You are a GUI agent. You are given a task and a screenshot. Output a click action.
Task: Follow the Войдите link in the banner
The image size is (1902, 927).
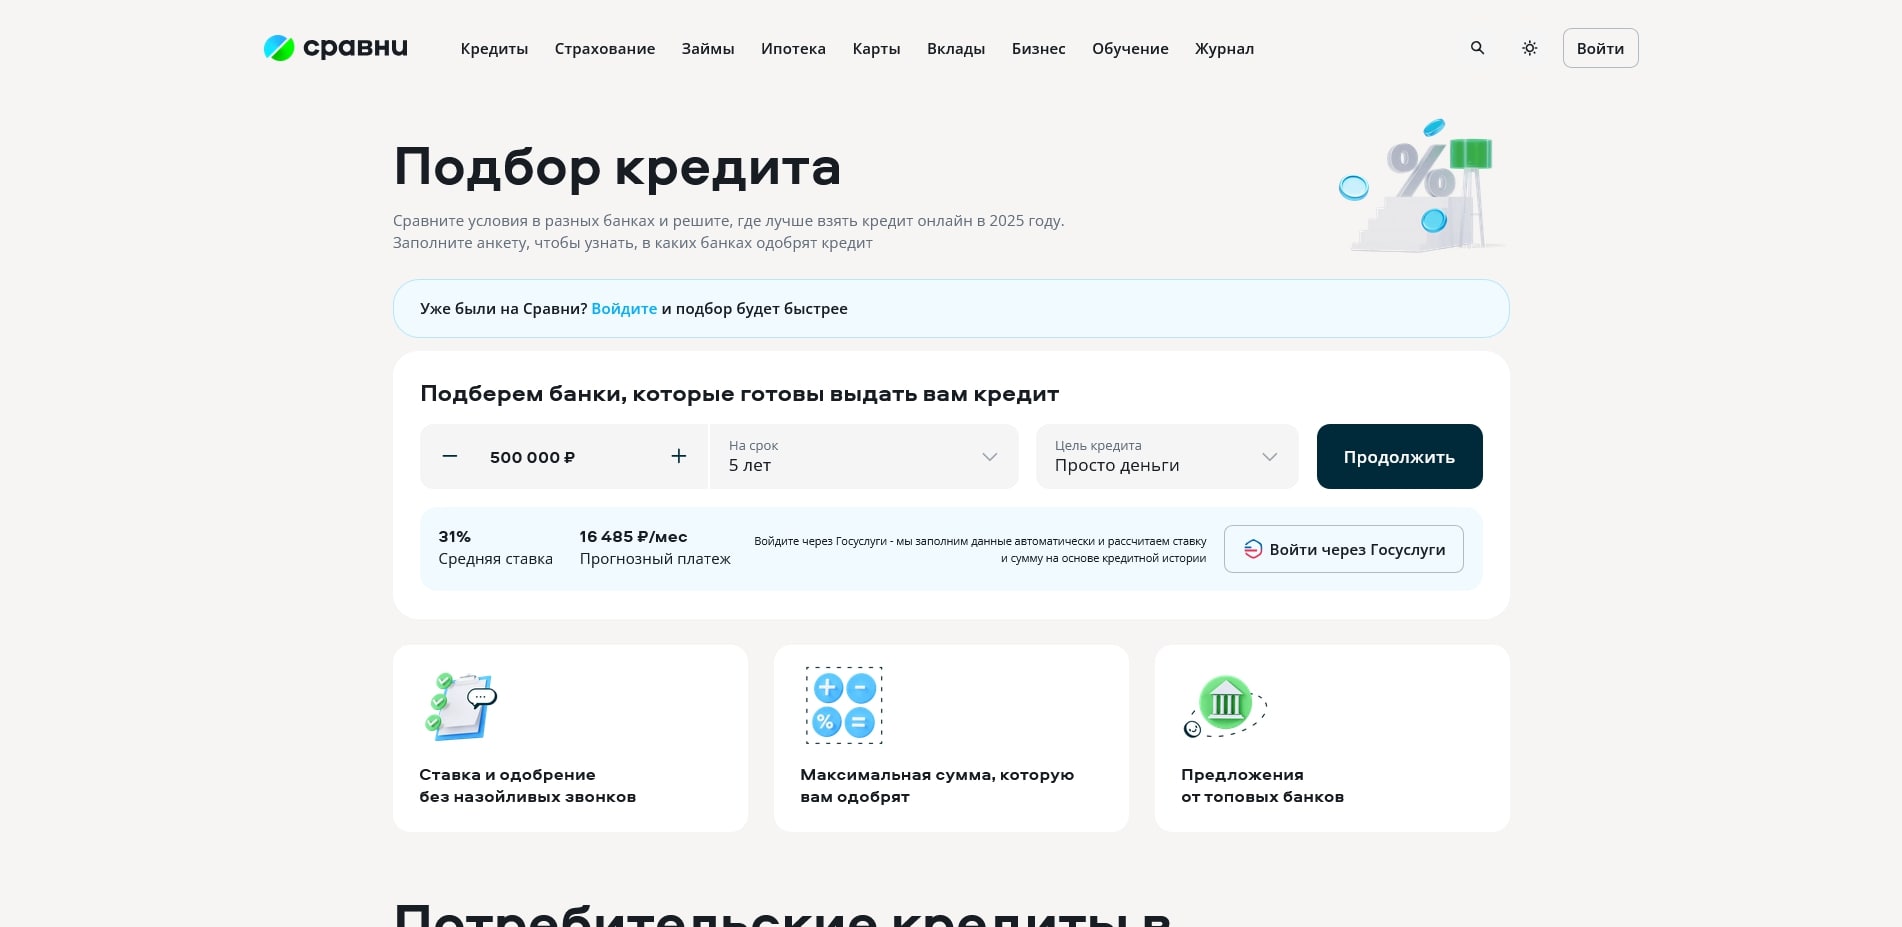624,308
